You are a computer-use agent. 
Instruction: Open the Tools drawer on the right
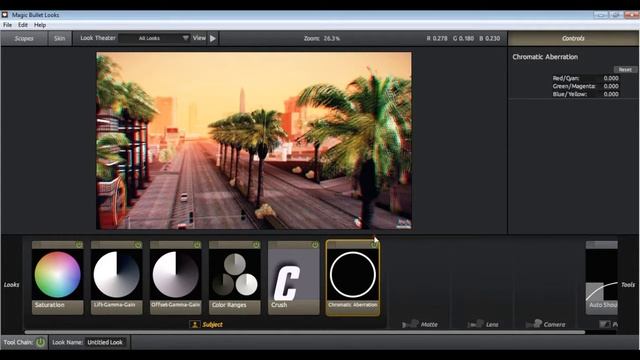[628, 284]
